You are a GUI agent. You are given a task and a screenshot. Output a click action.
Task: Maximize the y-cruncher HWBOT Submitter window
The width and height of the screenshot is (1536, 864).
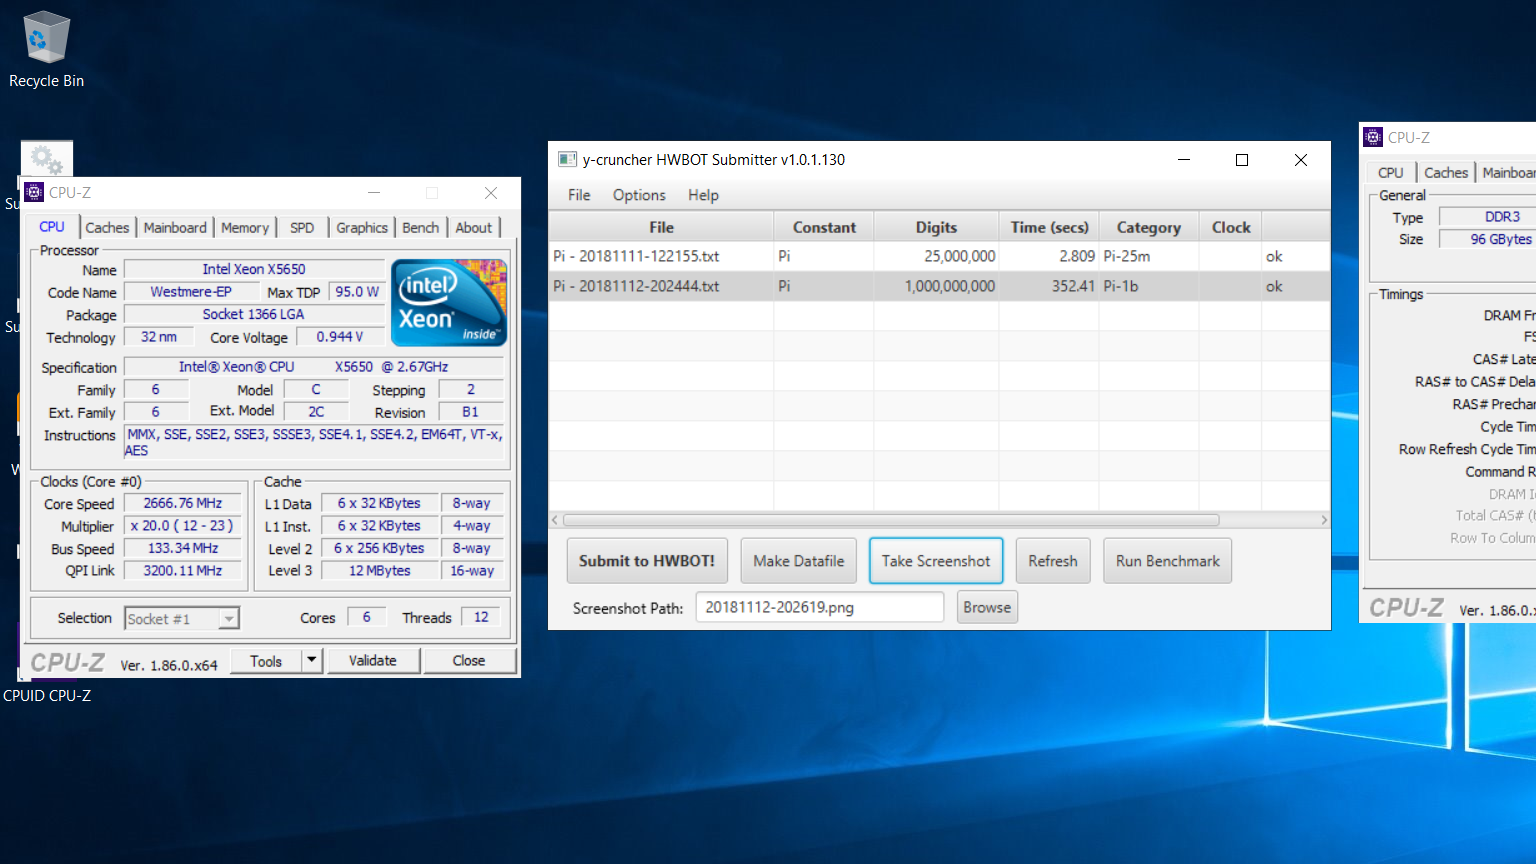click(x=1242, y=160)
